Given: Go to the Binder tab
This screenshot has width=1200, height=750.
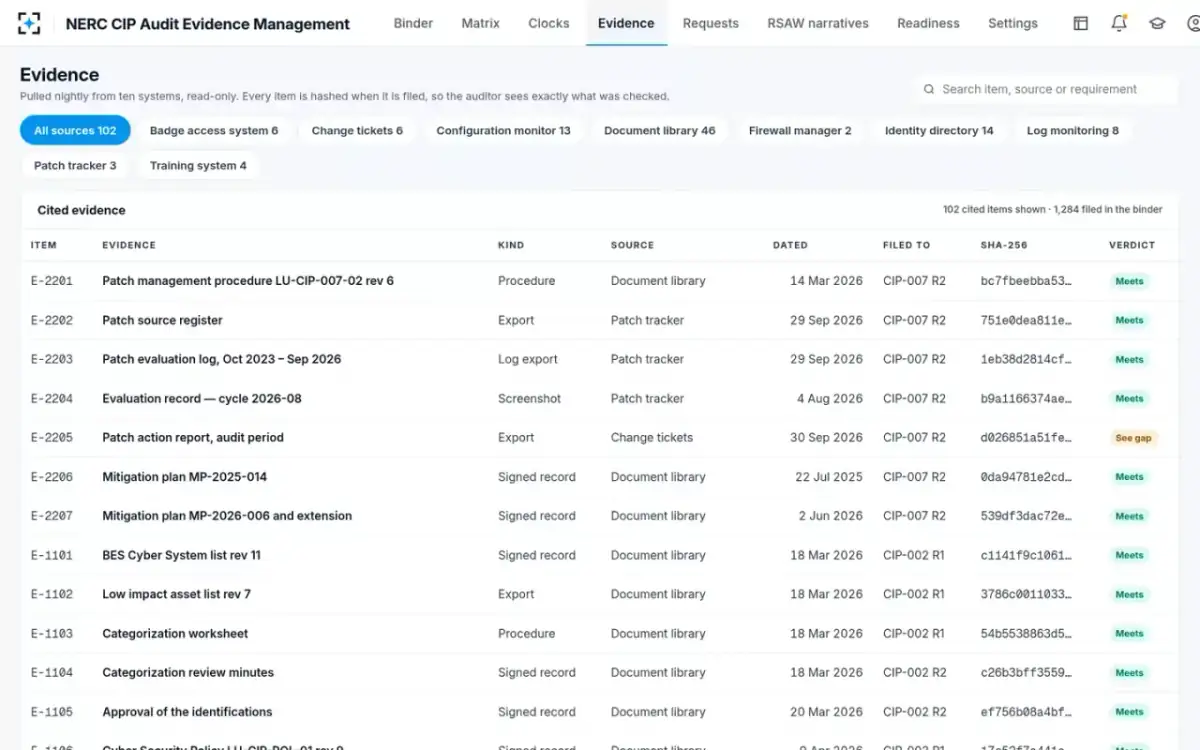Looking at the screenshot, I should pos(413,23).
